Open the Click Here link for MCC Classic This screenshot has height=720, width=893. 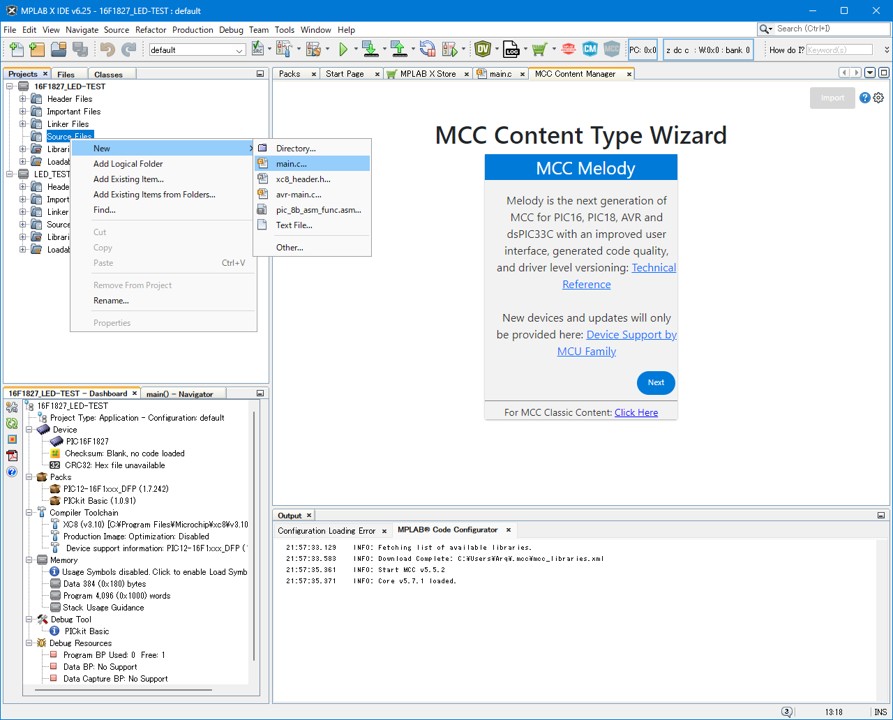tap(636, 412)
